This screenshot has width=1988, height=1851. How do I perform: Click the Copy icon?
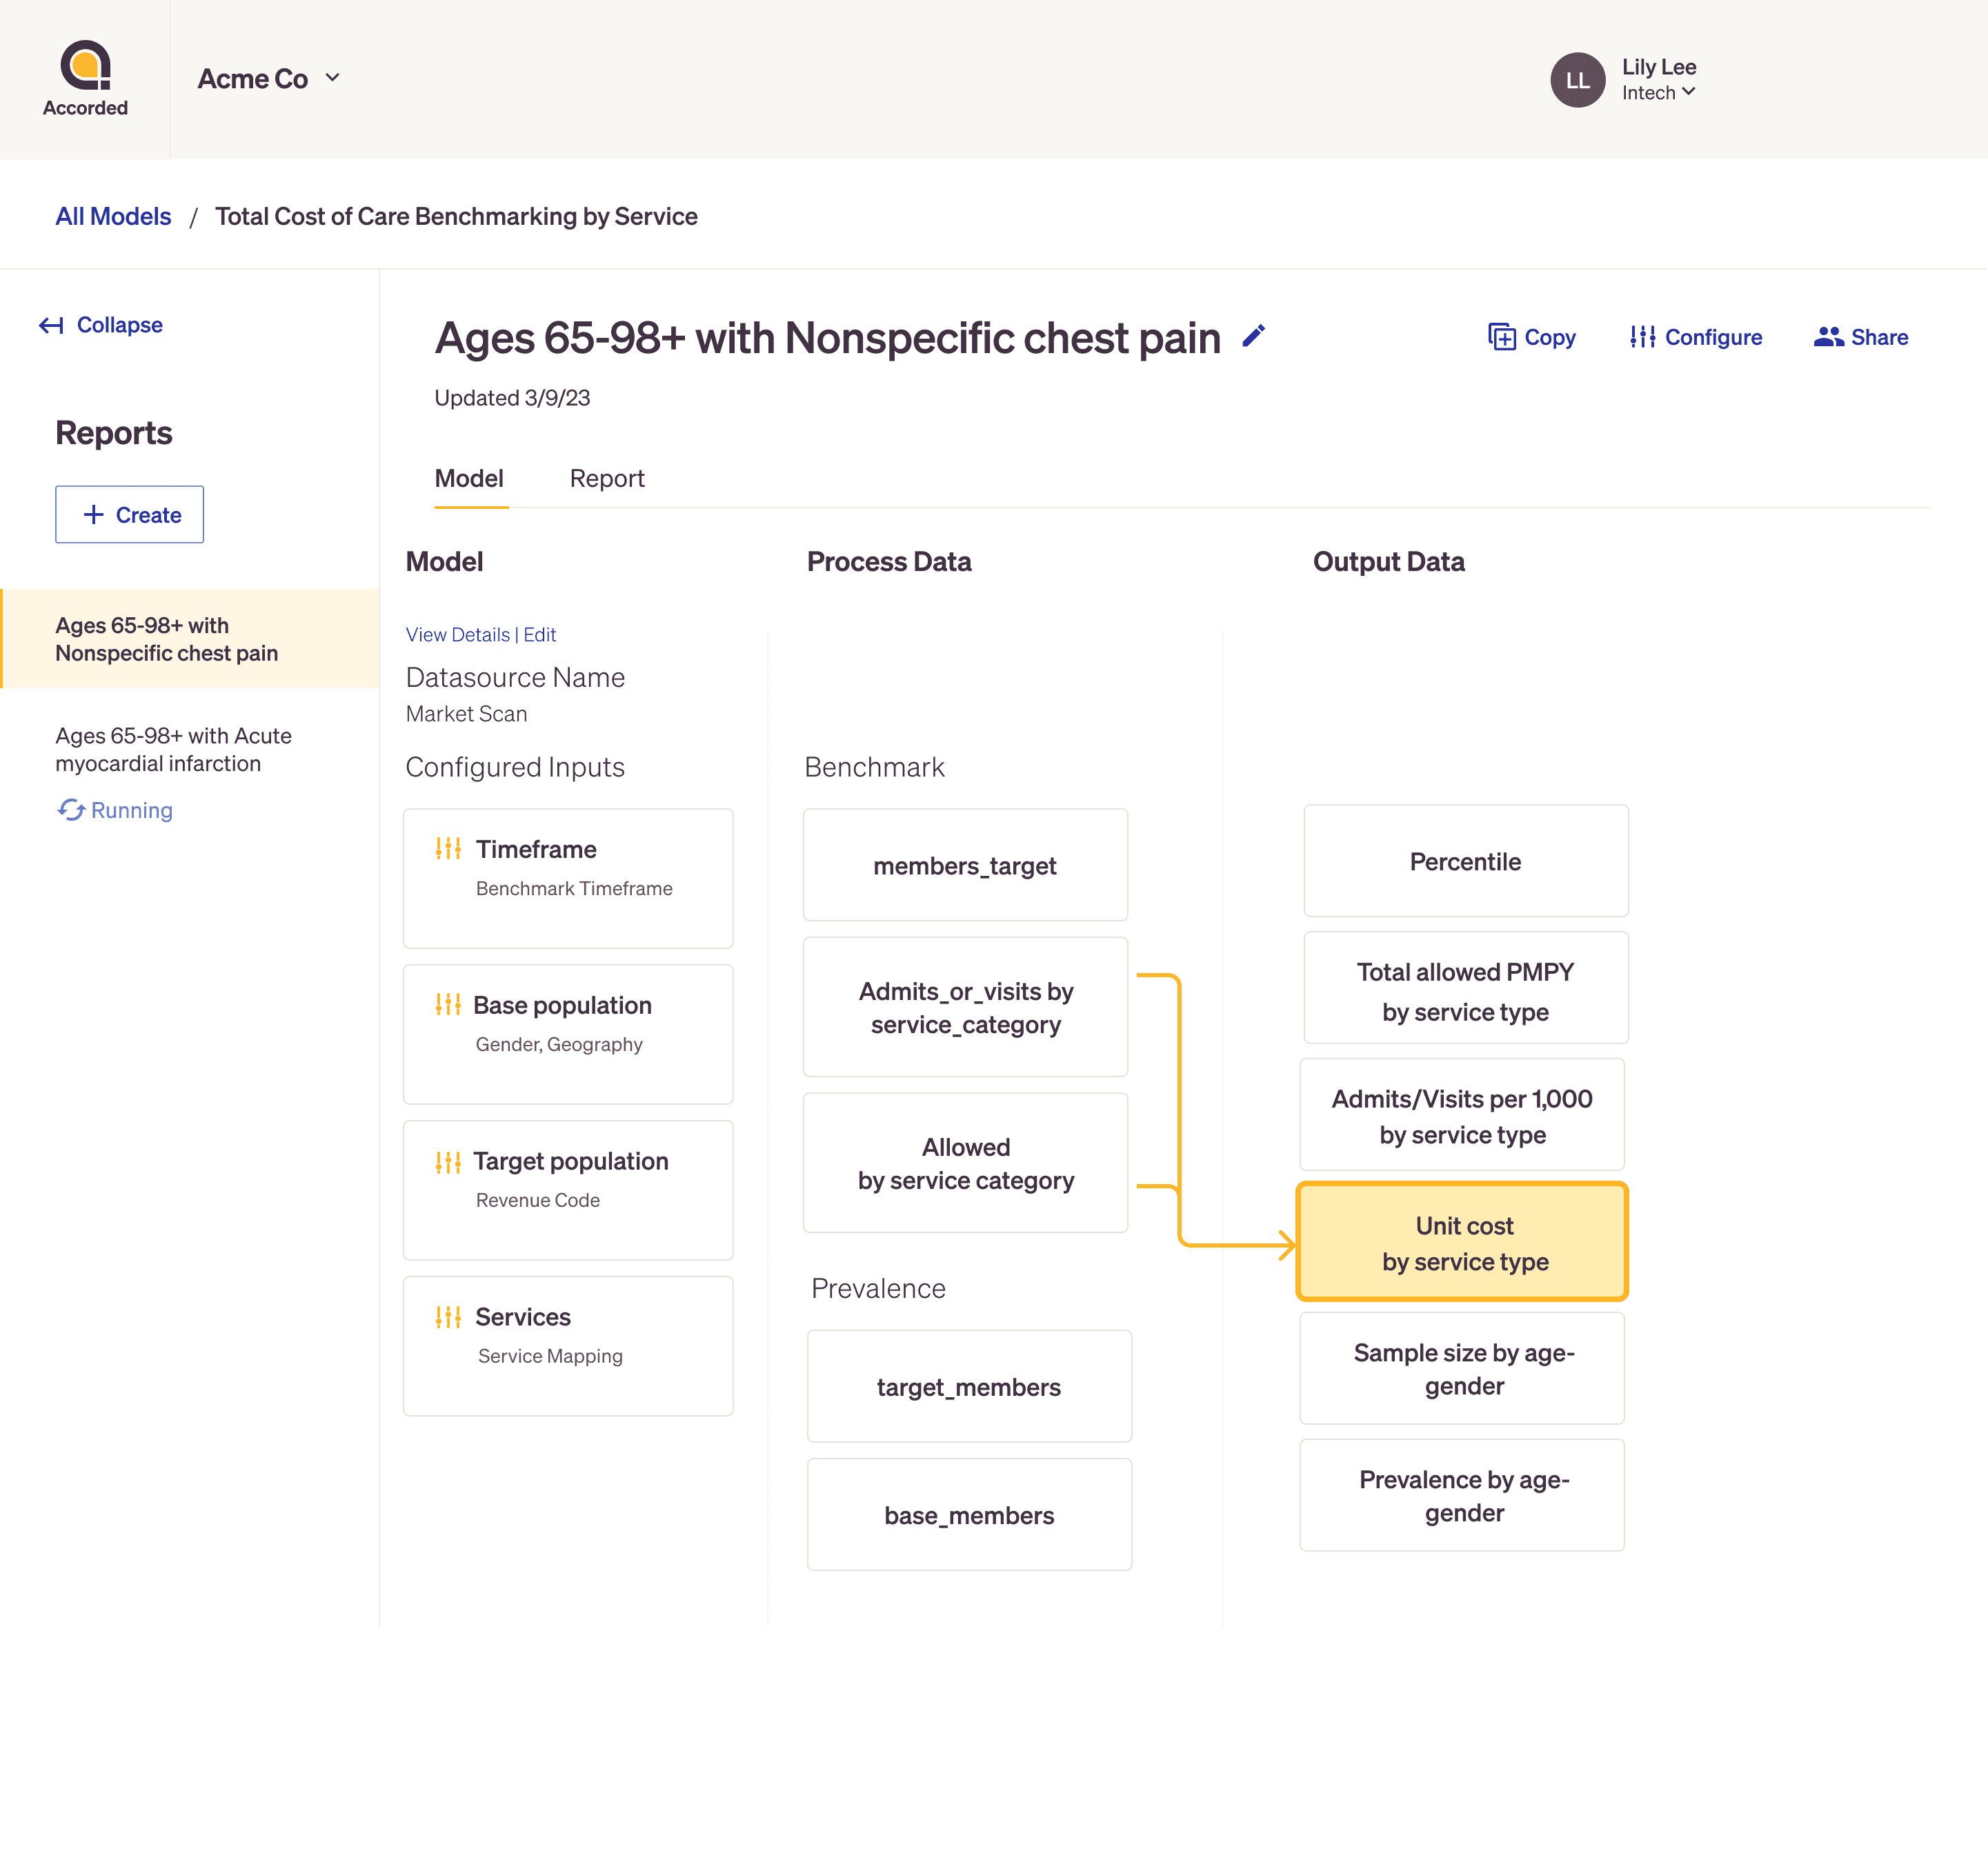1501,337
